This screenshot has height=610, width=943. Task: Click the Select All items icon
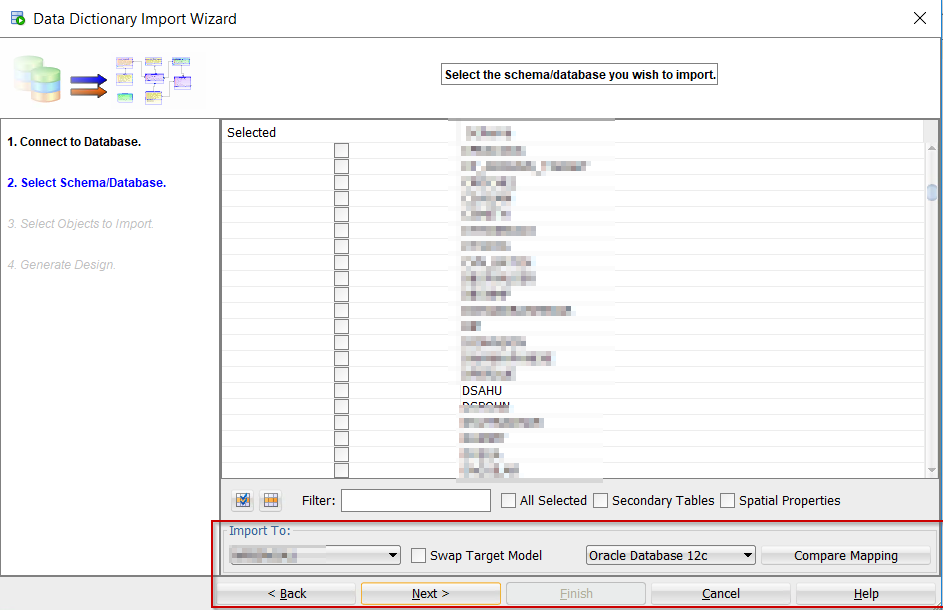[242, 500]
